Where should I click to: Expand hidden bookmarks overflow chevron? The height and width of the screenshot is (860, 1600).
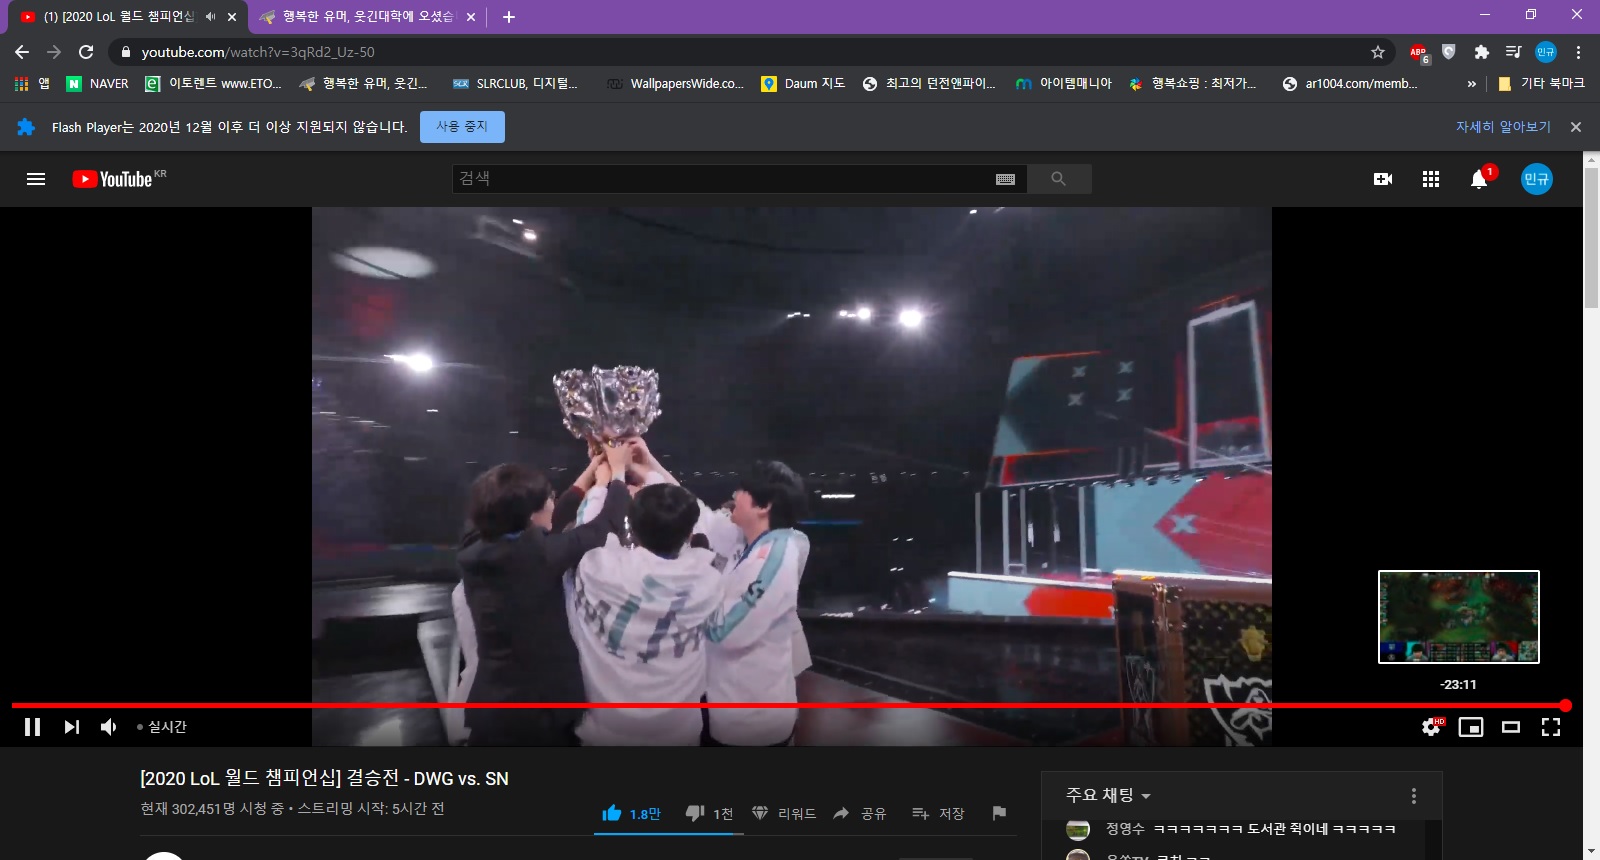[x=1471, y=84]
